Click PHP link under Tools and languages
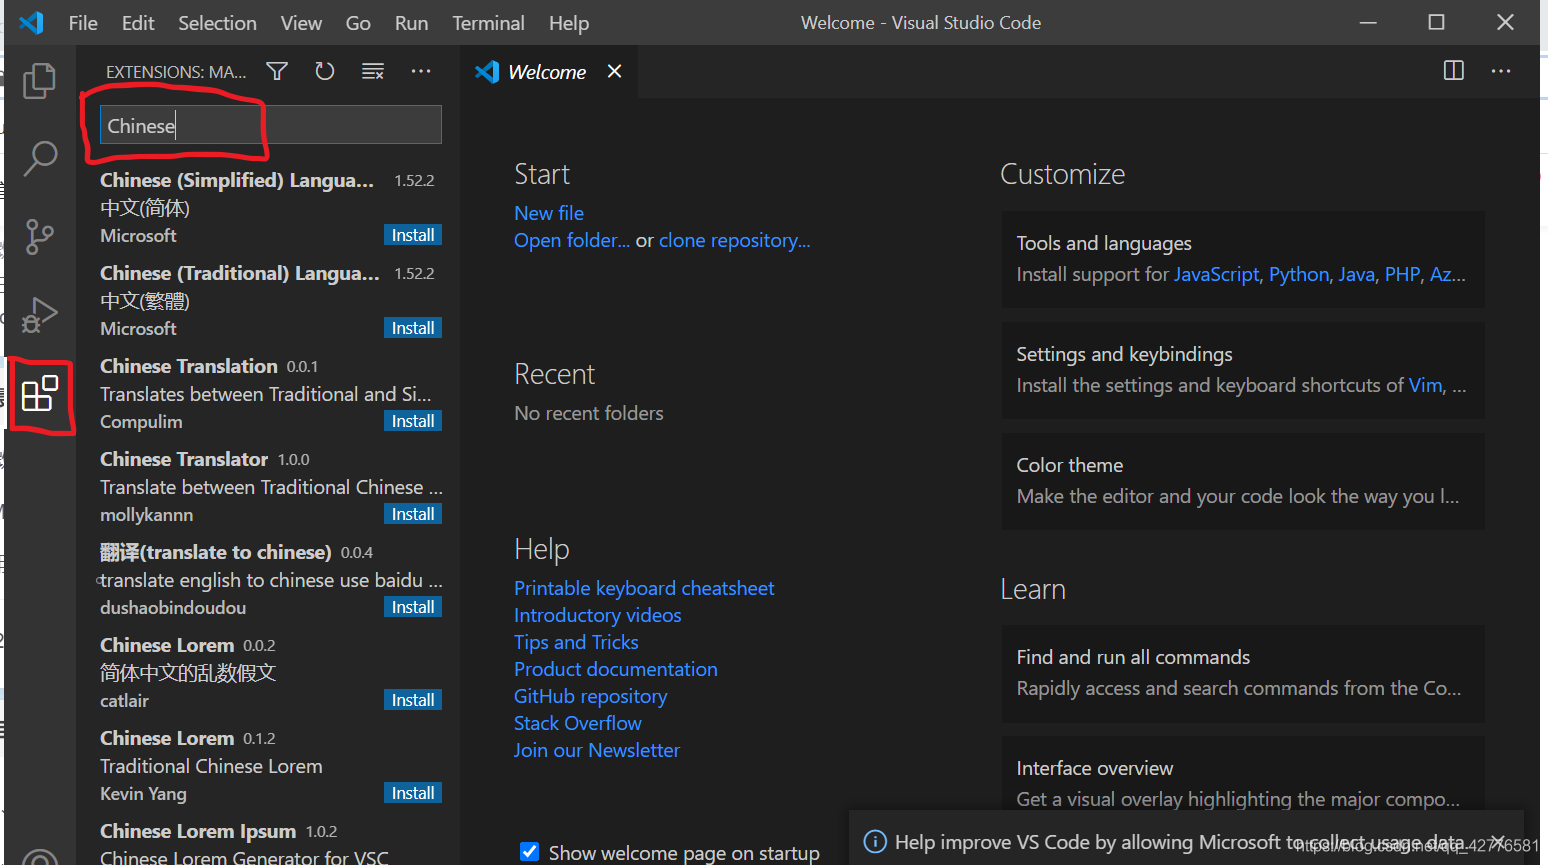 coord(1402,274)
